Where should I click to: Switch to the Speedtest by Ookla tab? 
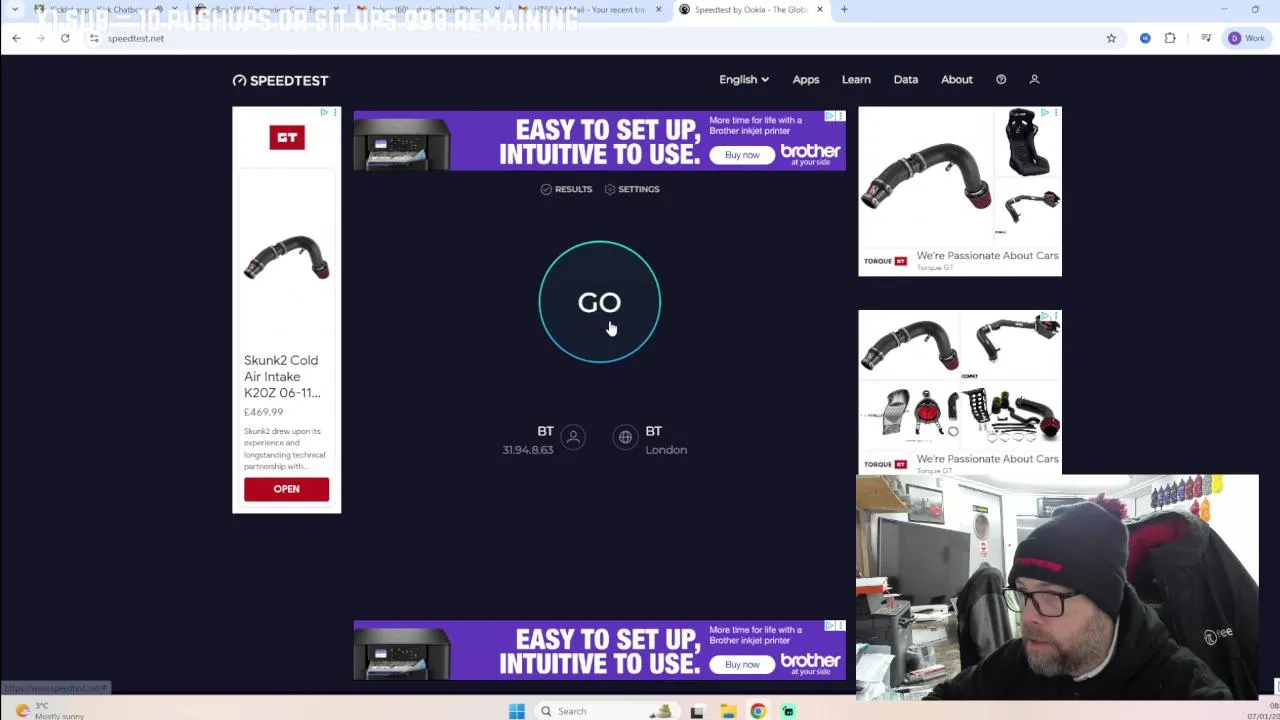click(751, 10)
